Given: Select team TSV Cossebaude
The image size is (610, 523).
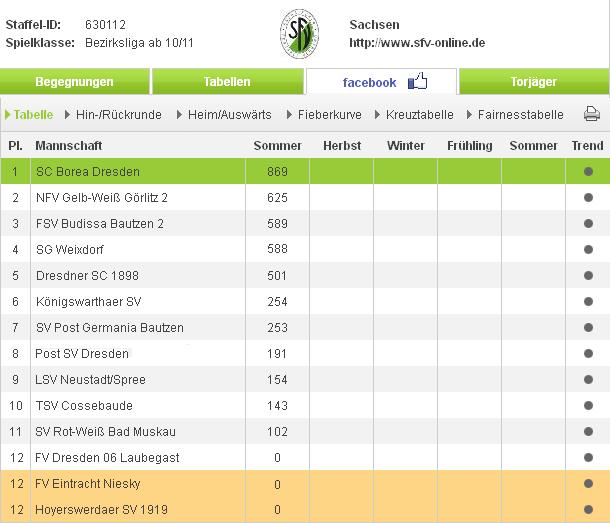Looking at the screenshot, I should coord(84,405).
